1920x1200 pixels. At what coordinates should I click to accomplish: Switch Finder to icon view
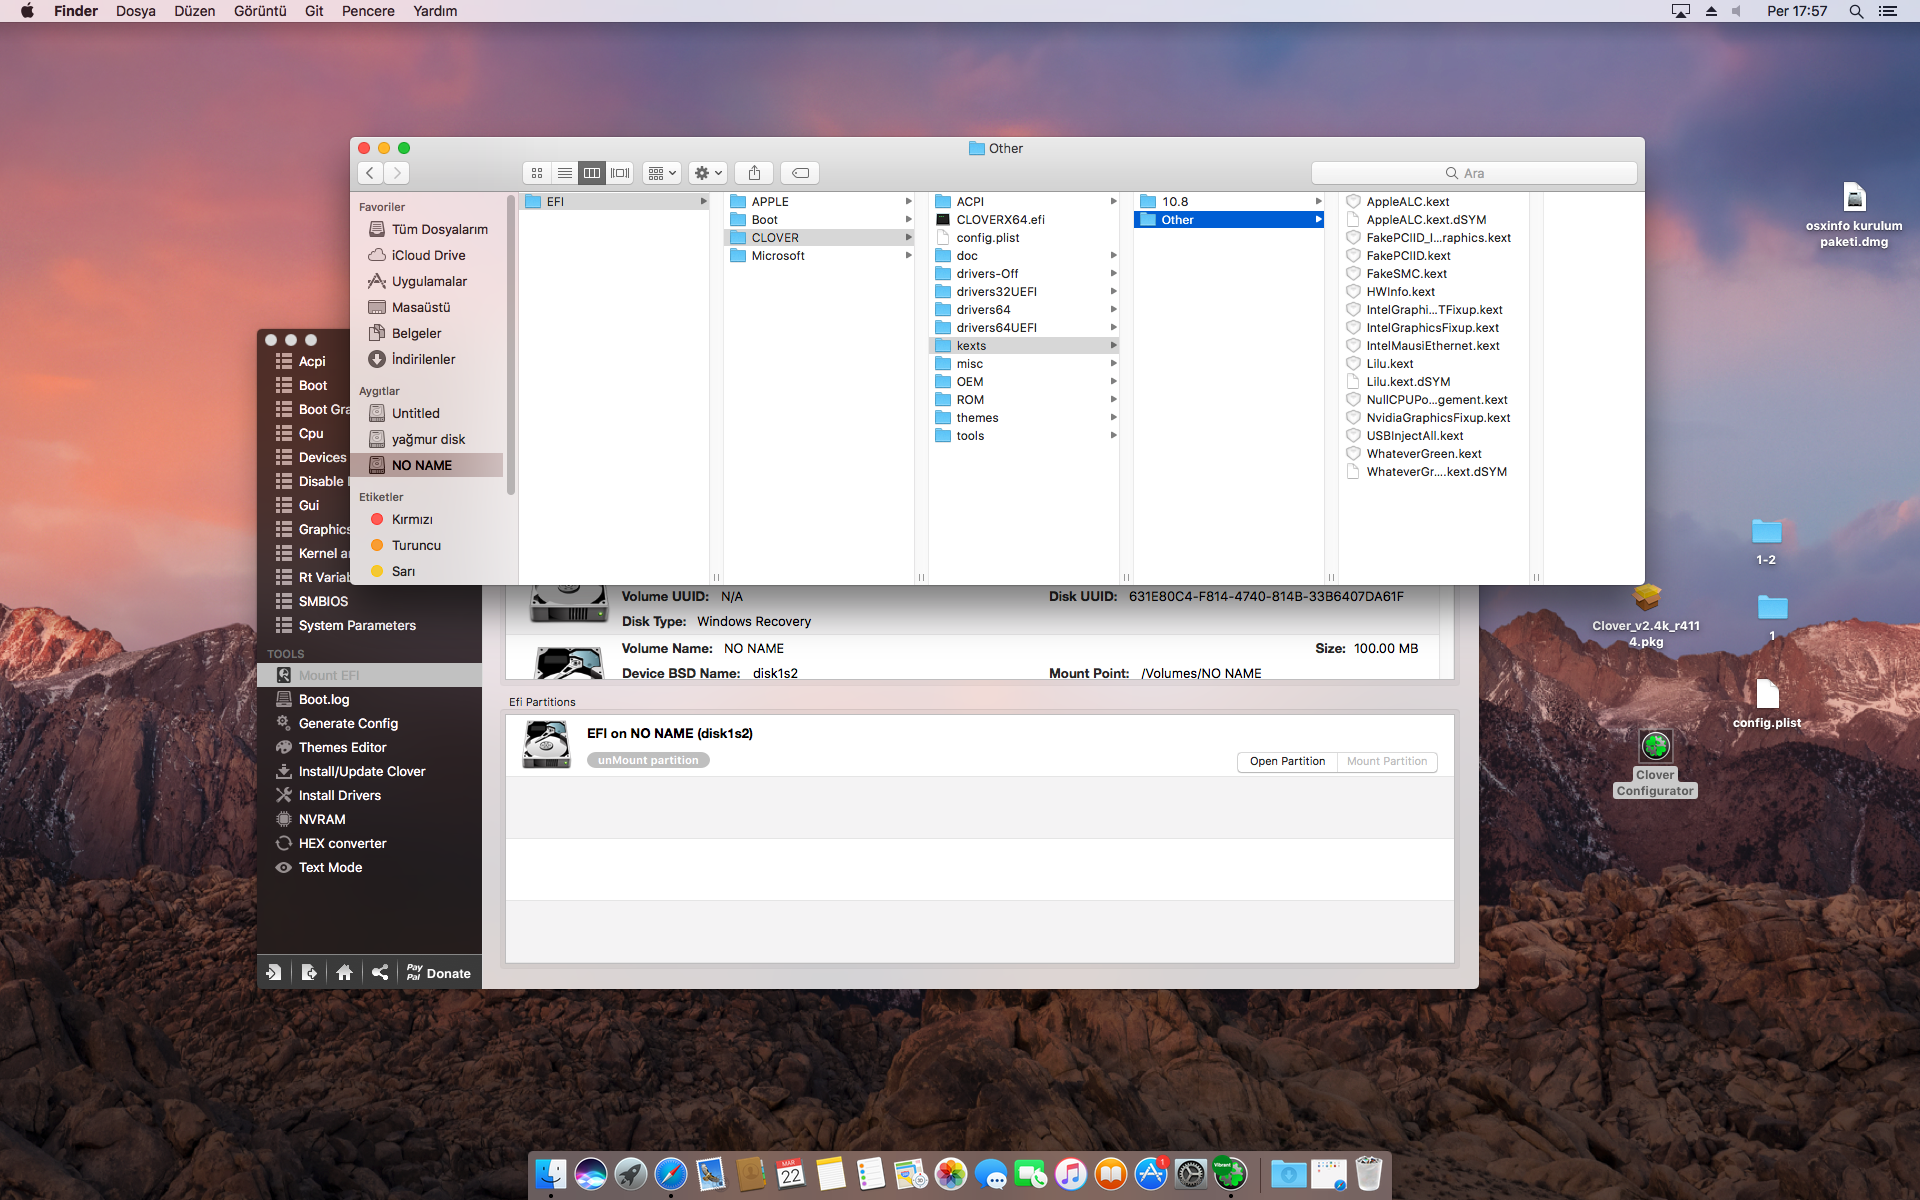(537, 173)
